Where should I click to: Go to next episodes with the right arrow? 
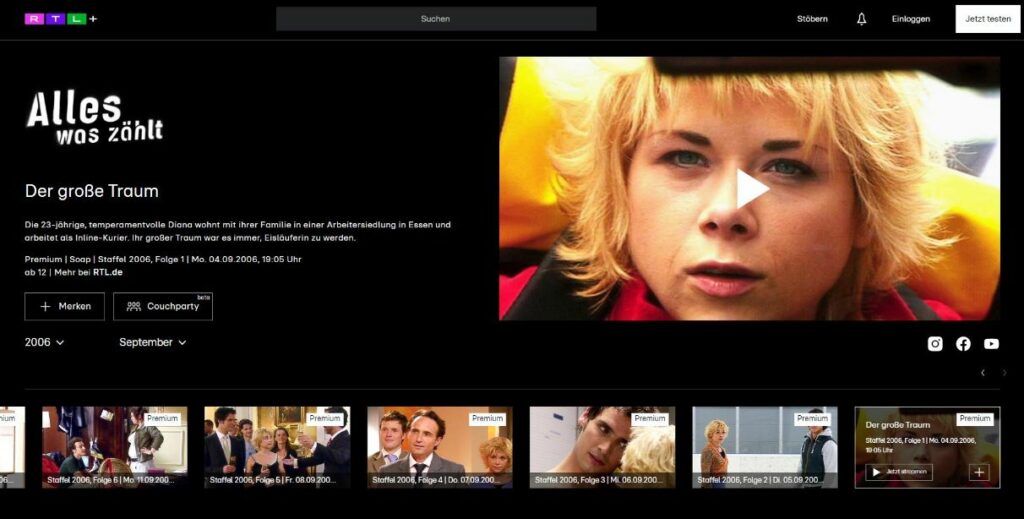point(1004,373)
